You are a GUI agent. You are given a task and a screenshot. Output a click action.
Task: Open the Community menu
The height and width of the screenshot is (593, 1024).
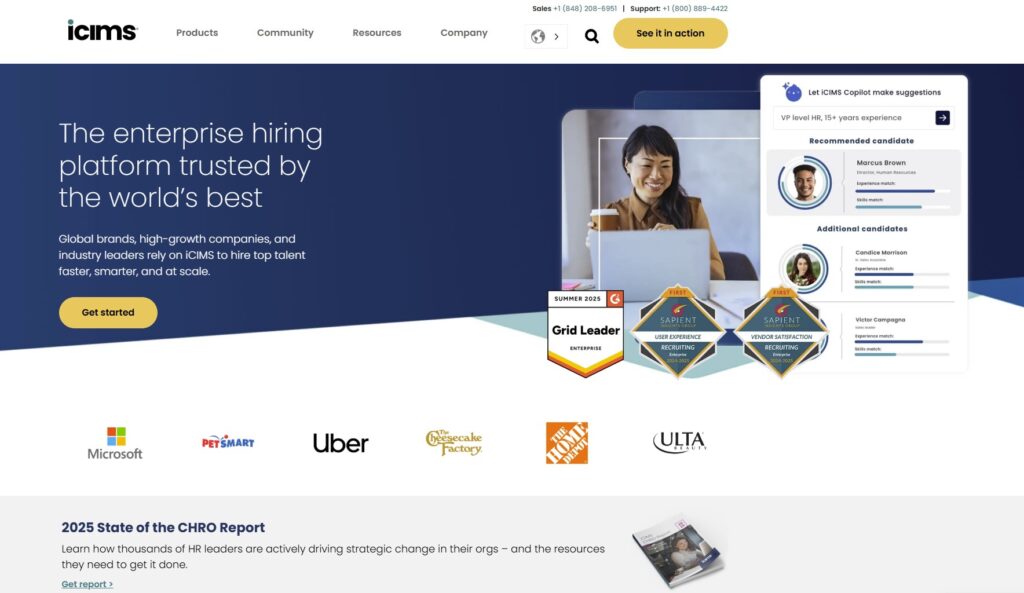coord(285,33)
